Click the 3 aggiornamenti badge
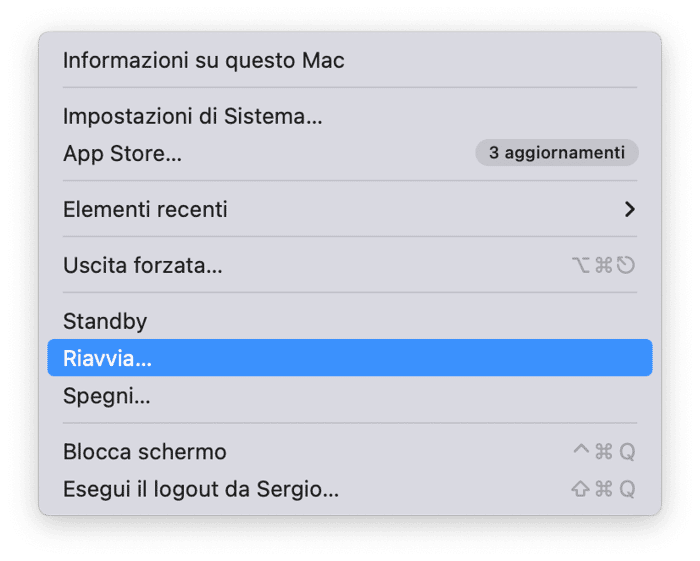 [557, 153]
